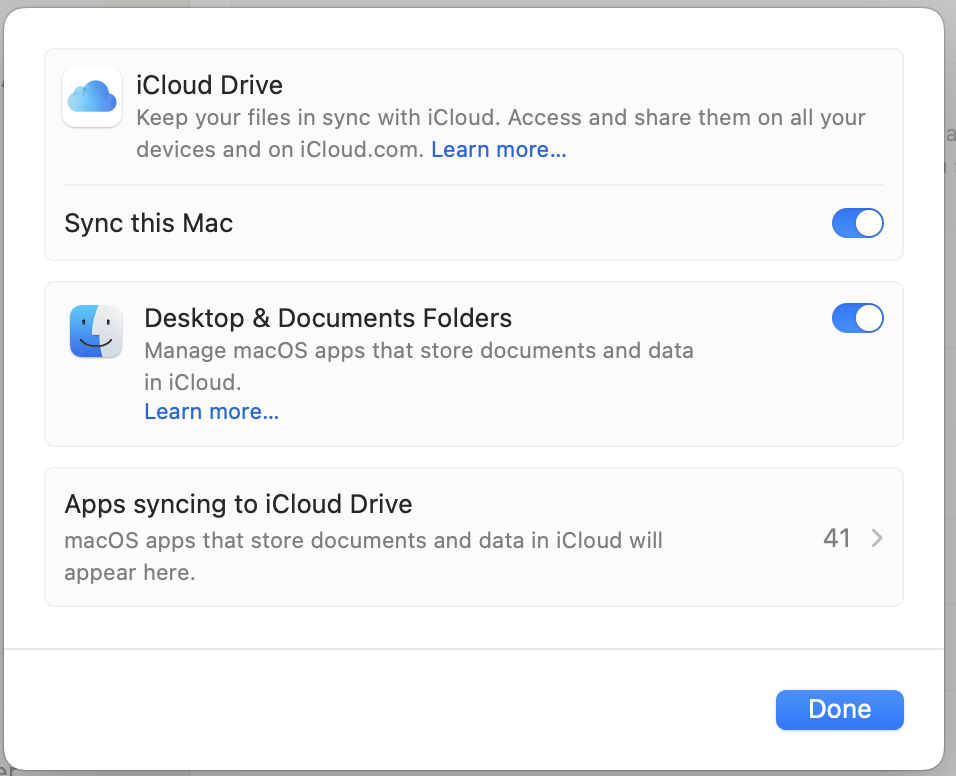956x776 pixels.
Task: Click the Desktop & Documents Folders title
Action: (328, 318)
